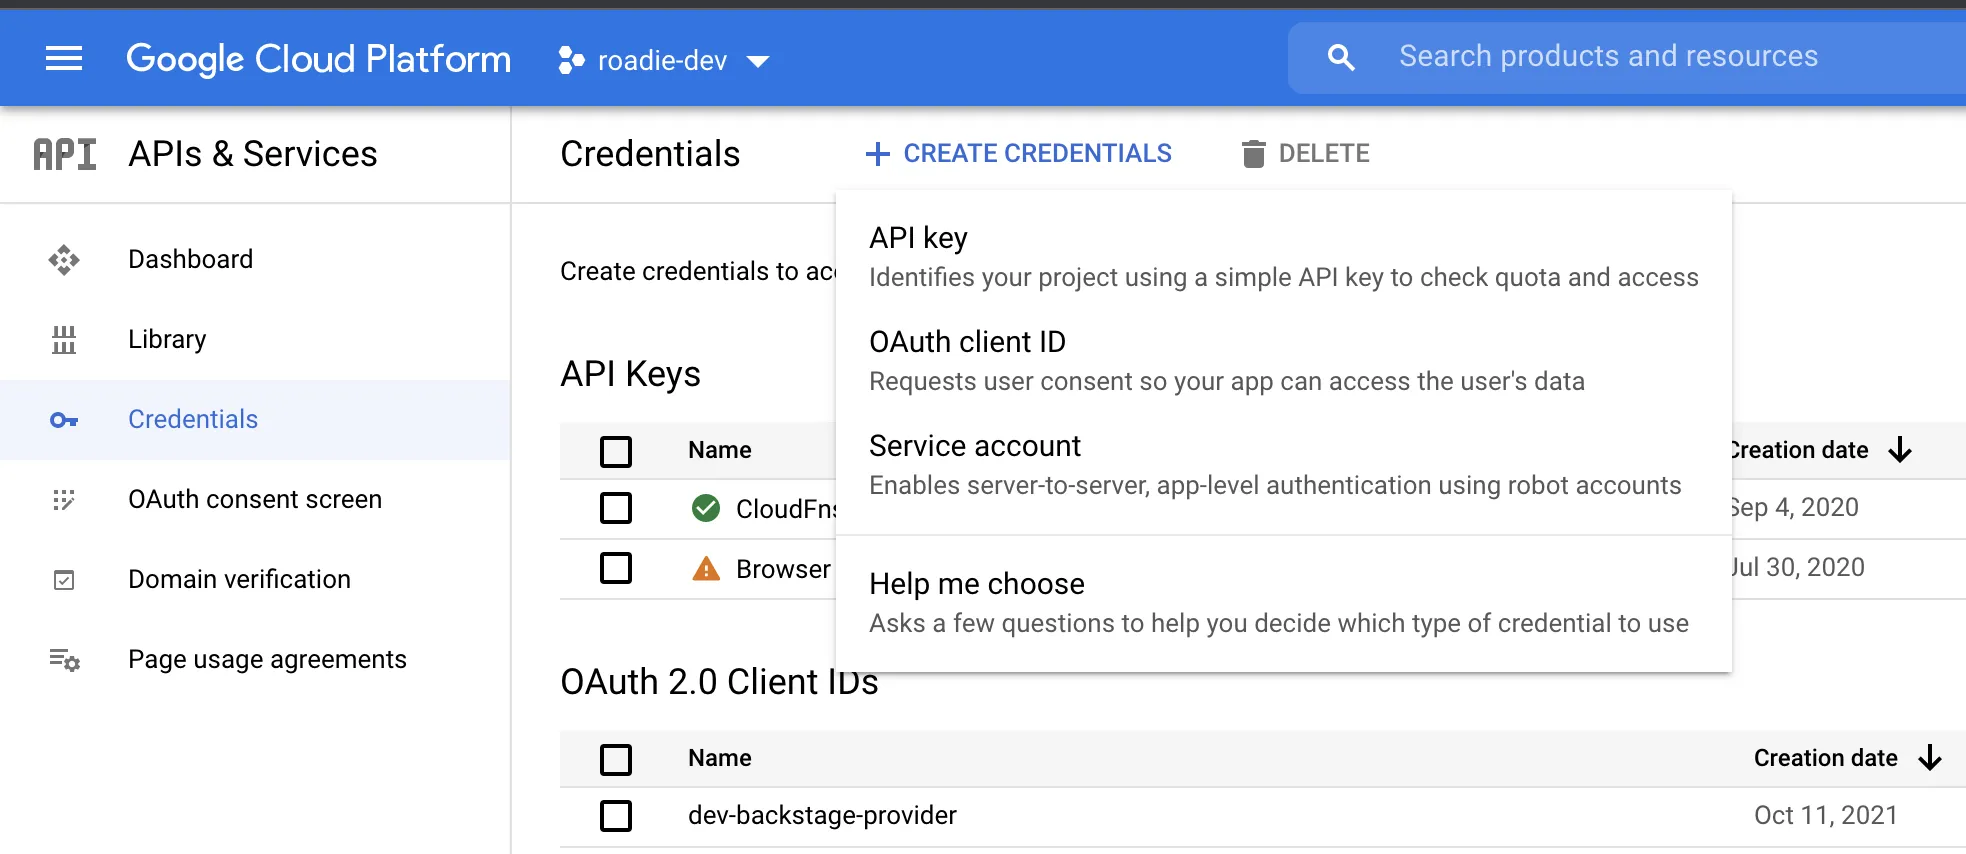Check the CloudFns API key checkbox
The width and height of the screenshot is (1966, 854).
point(617,508)
